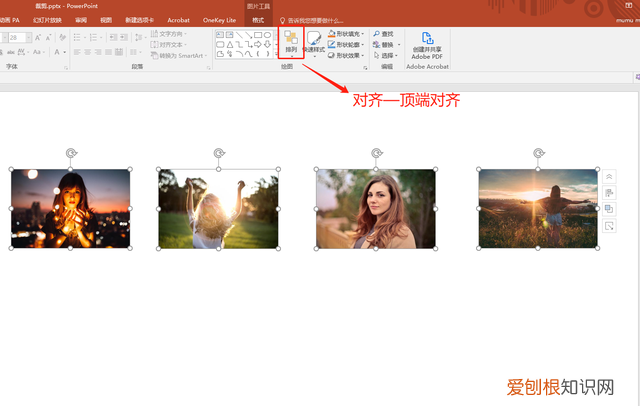Open the Acrobat ribbon tab
Viewport: 640px width, 406px height.
tap(177, 19)
